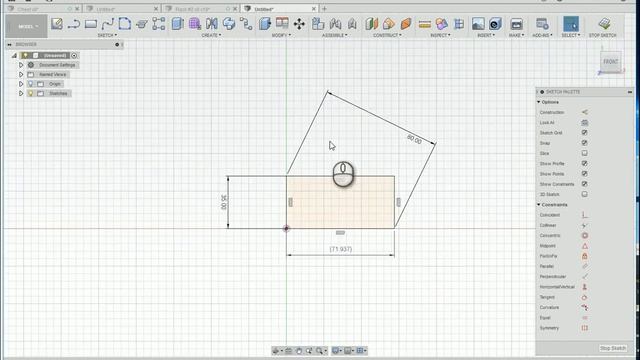Apply the Coincident constraint

[584, 215]
